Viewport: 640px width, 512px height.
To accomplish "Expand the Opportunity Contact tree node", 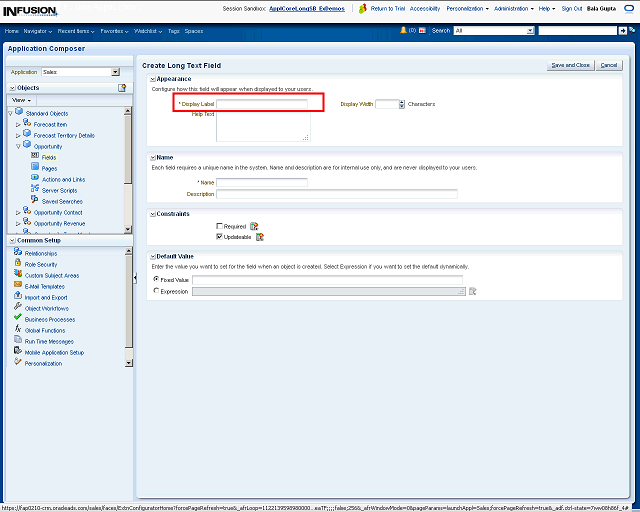I will point(18,212).
